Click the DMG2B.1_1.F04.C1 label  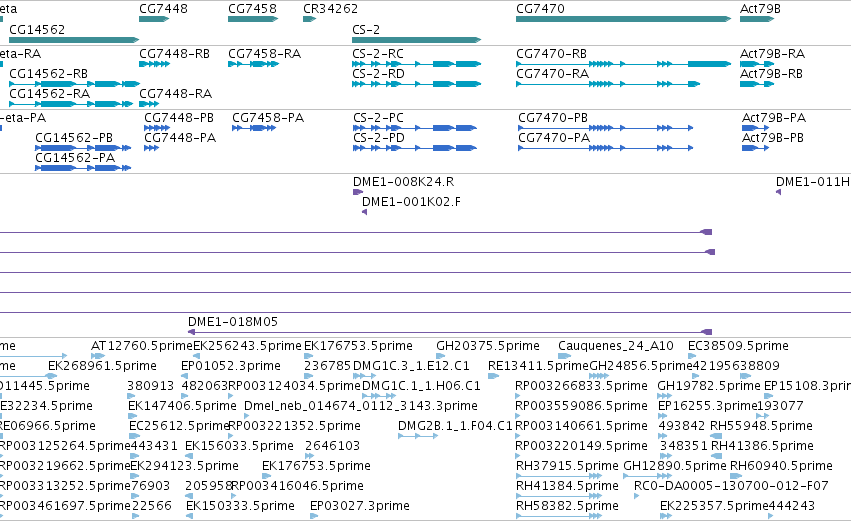pos(455,426)
